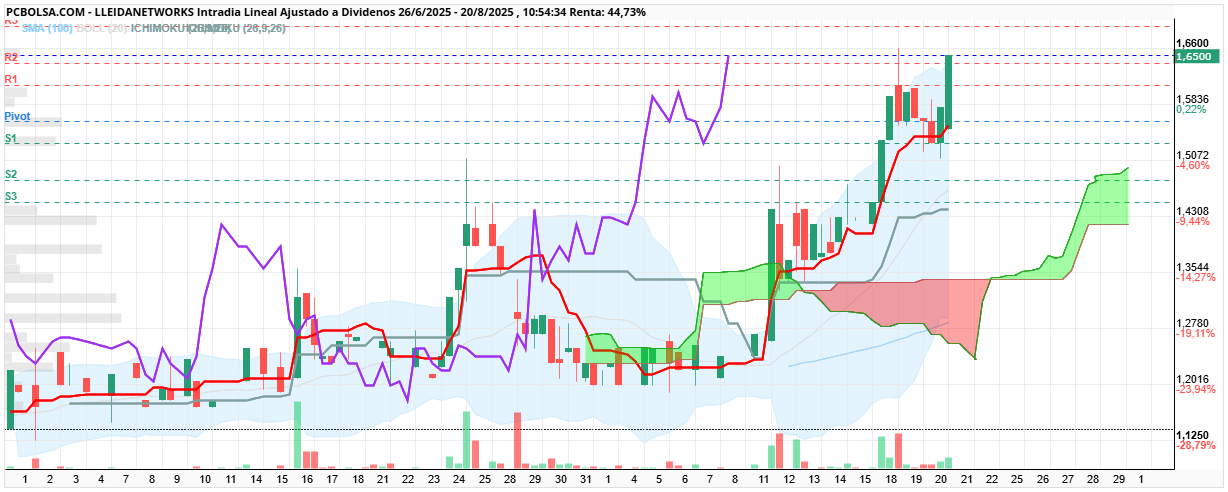The image size is (1228, 492).
Task: Click the -9,44% change value
Action: click(1194, 222)
